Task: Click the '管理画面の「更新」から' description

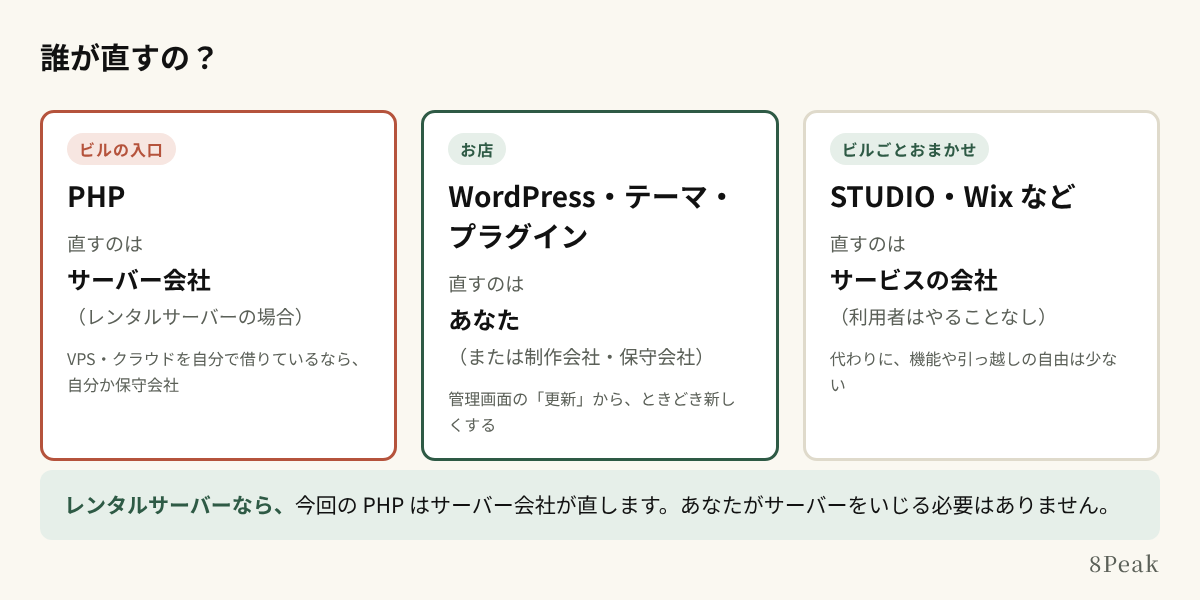Action: pos(592,412)
